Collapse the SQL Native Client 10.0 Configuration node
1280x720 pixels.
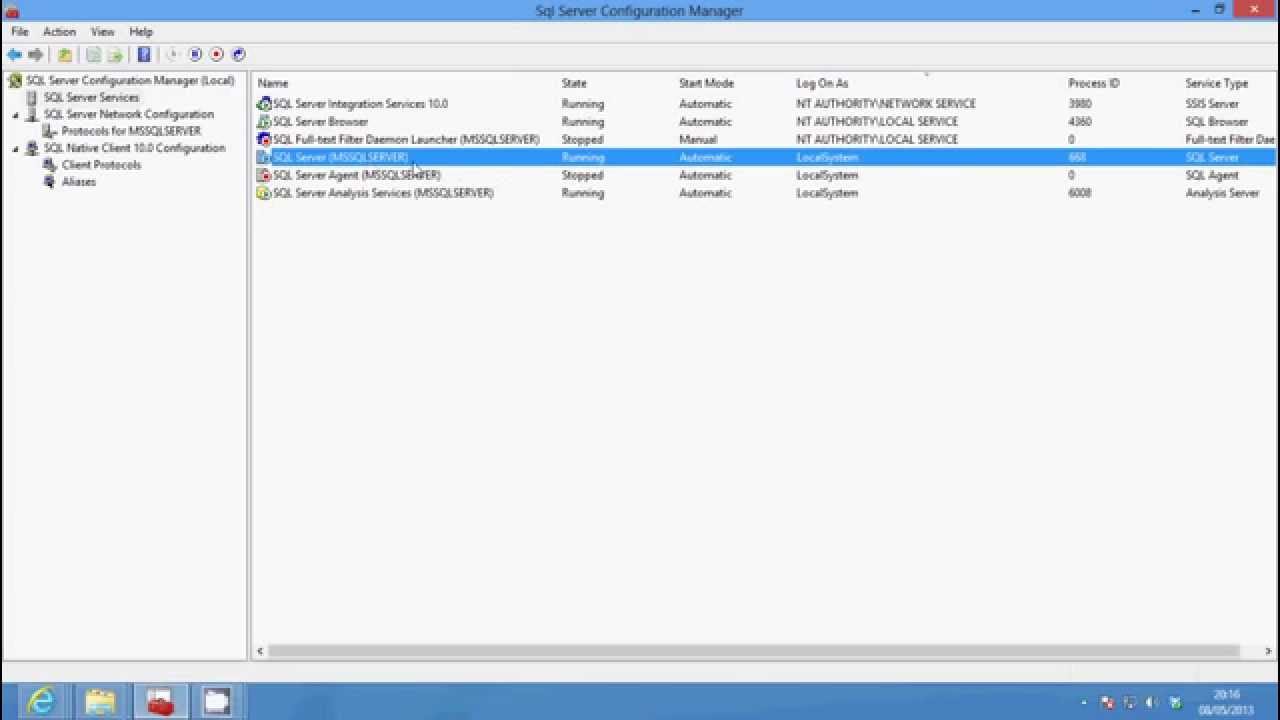pos(15,149)
